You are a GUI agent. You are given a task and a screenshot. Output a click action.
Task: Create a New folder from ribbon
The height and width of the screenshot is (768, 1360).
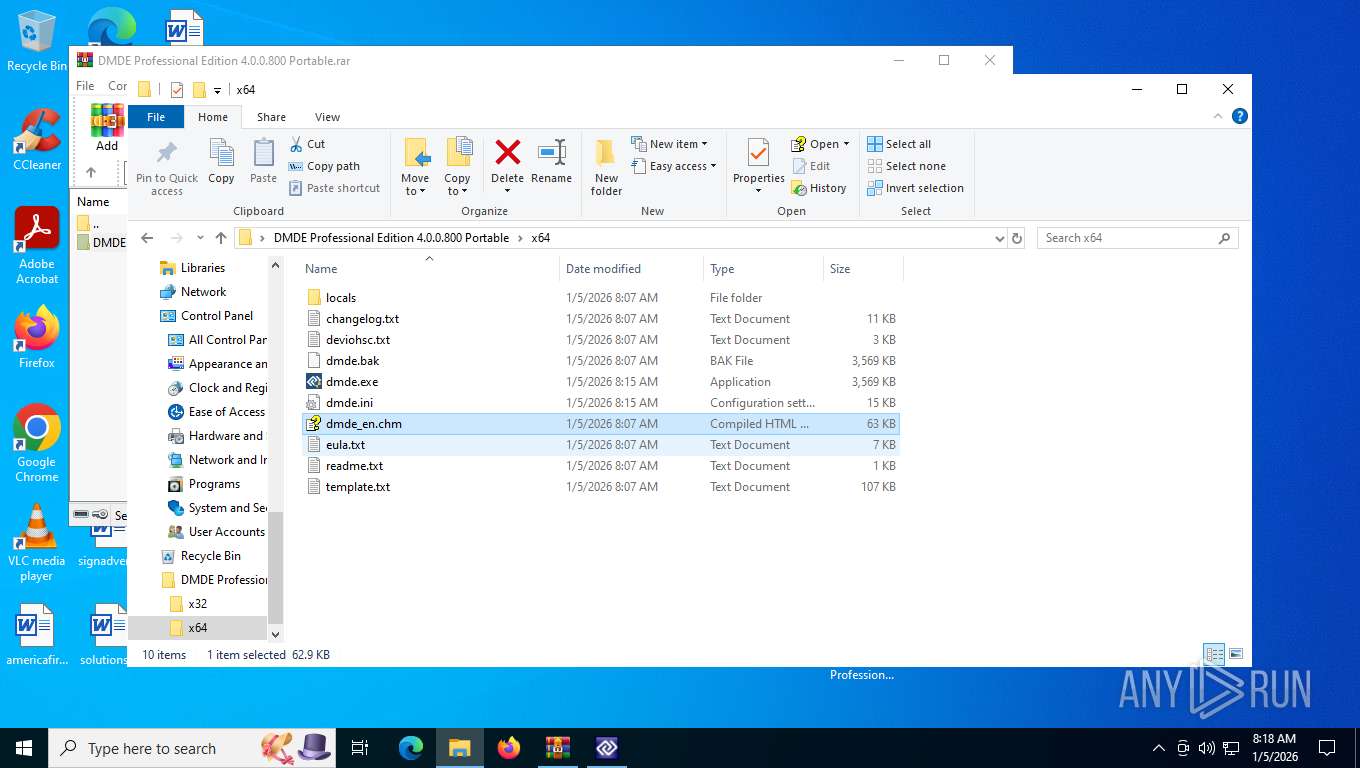pyautogui.click(x=606, y=167)
